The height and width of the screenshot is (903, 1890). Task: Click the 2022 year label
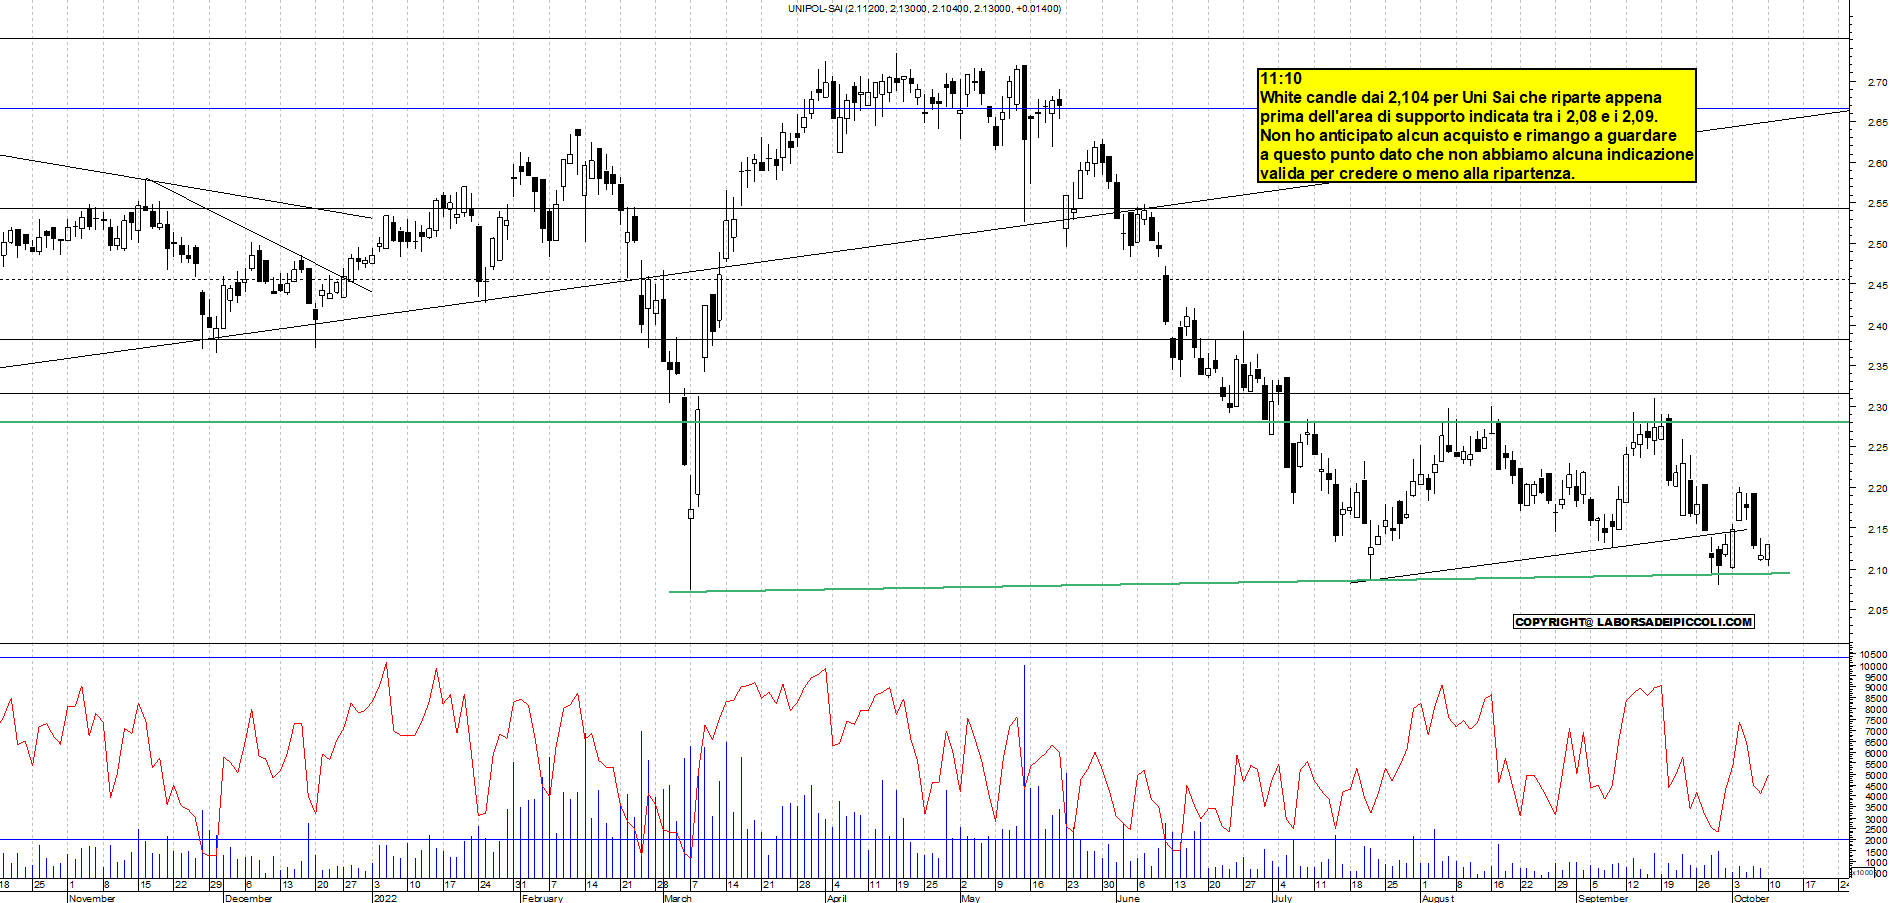point(385,898)
